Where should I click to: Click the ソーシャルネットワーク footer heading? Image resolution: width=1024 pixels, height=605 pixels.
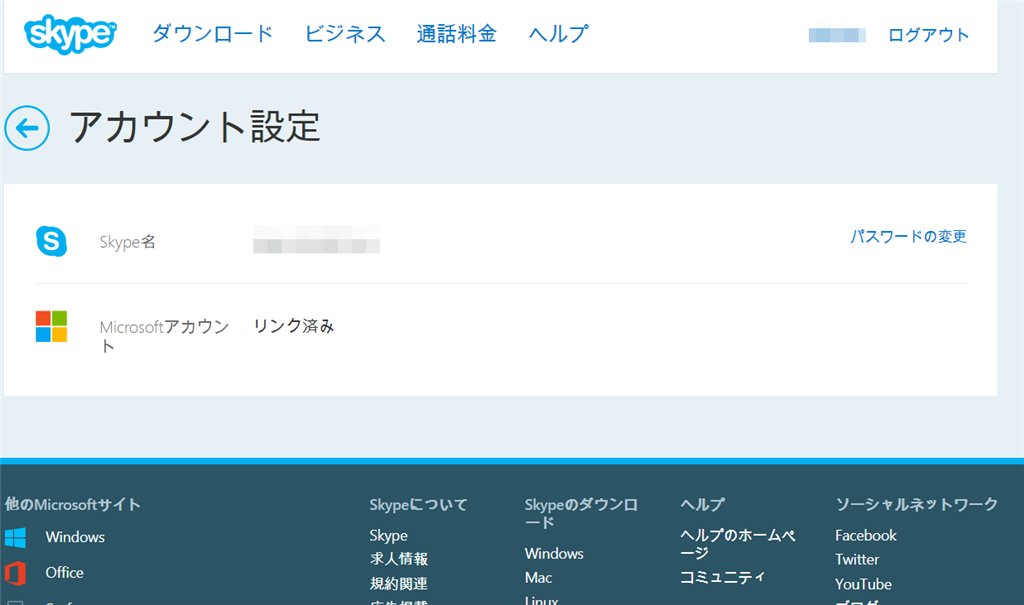point(917,504)
